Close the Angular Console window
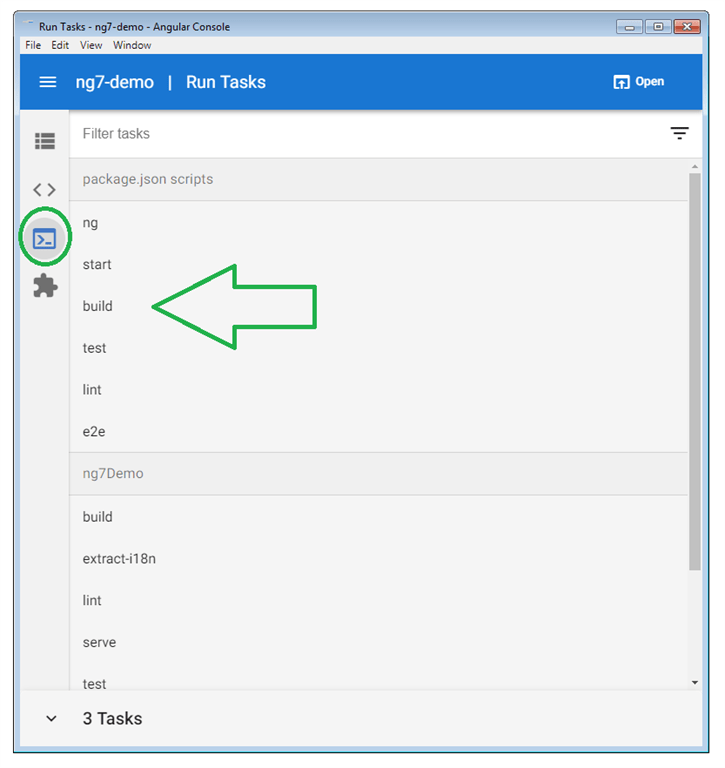725x768 pixels. (x=687, y=27)
